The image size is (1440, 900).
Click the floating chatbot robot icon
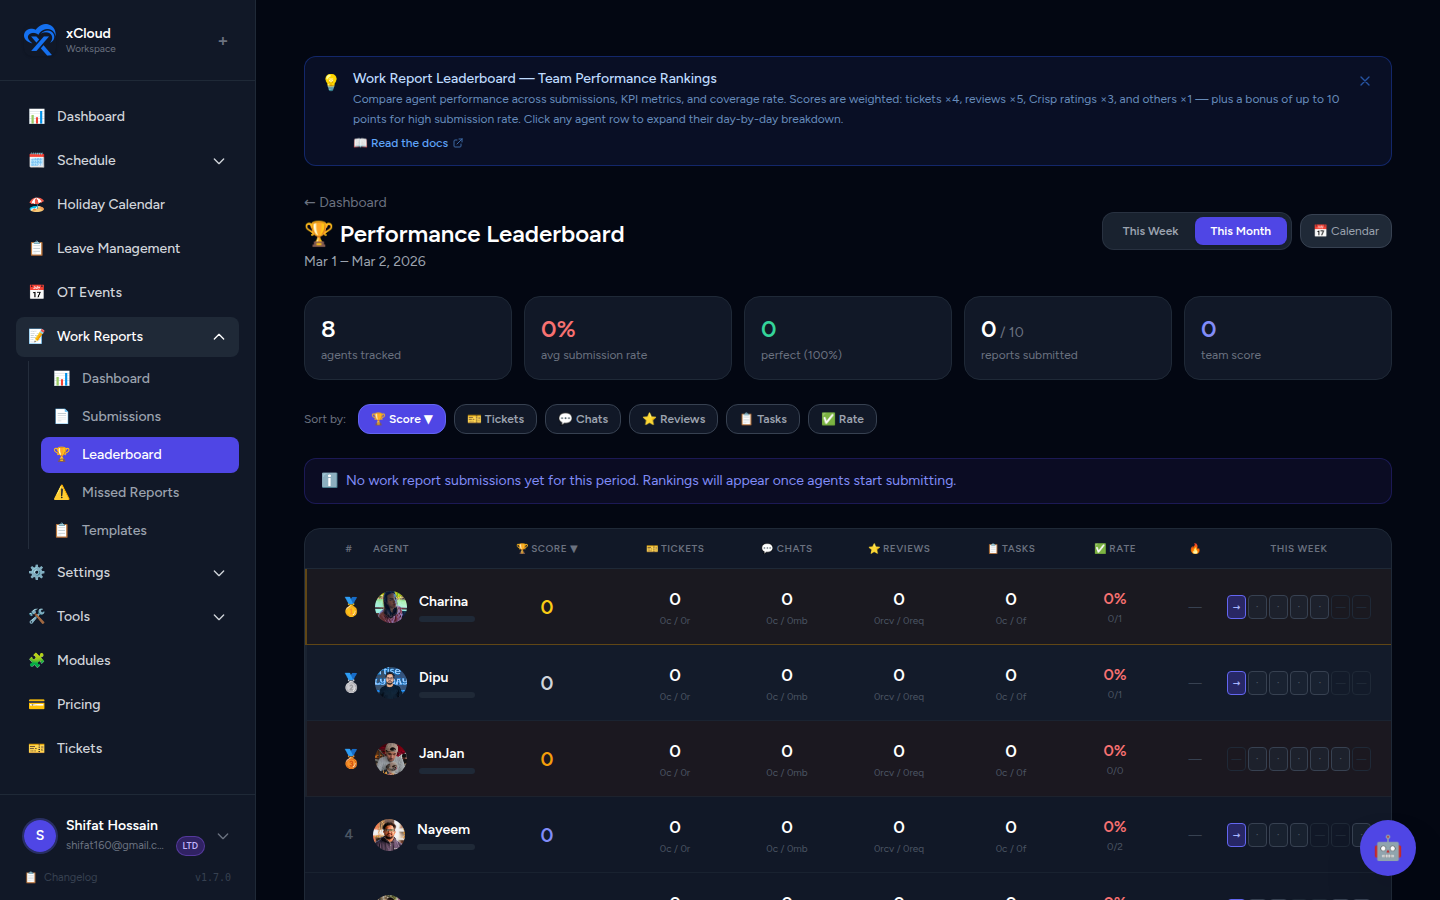(1388, 847)
